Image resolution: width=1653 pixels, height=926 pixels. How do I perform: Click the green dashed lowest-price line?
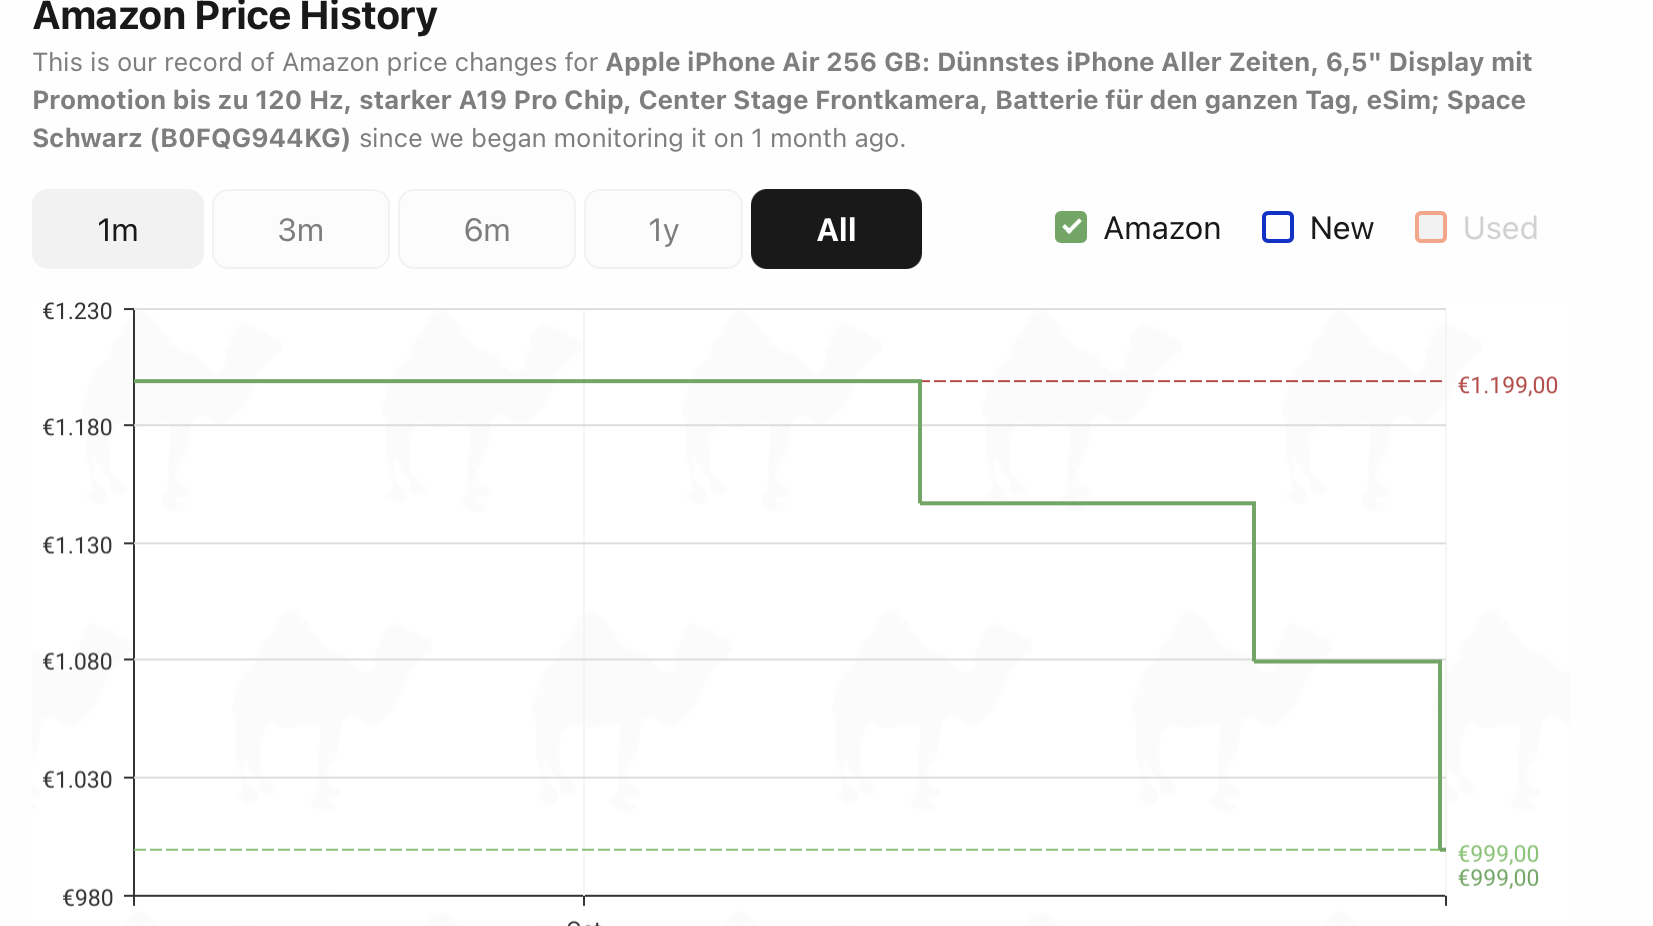pyautogui.click(x=787, y=850)
